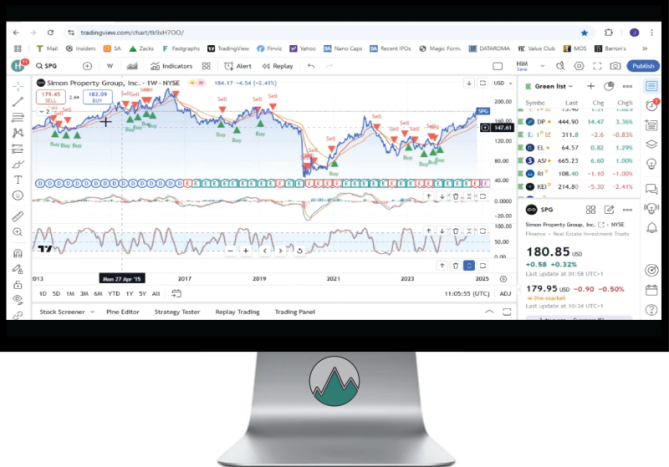The width and height of the screenshot is (669, 467).
Task: Add symbol to Green list watchlist
Action: 590,87
